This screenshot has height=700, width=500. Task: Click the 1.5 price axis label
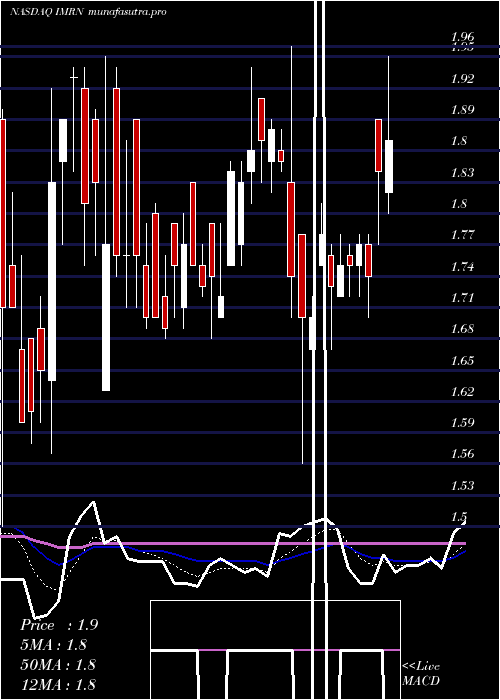[459, 517]
